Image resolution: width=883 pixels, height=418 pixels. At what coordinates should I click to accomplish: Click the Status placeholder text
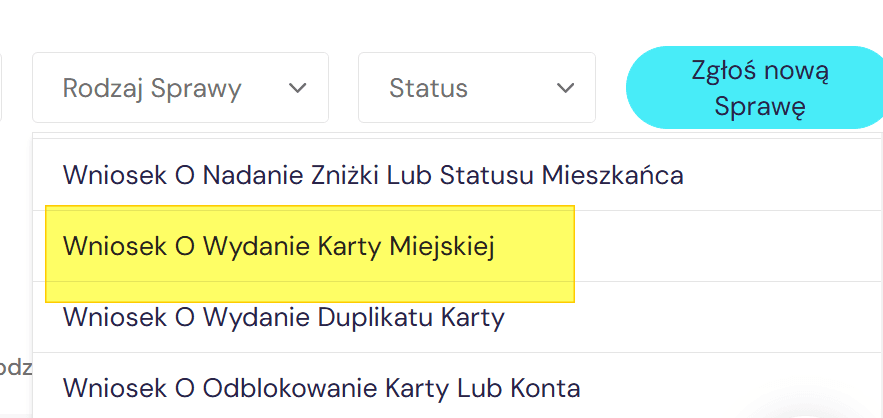click(x=428, y=88)
